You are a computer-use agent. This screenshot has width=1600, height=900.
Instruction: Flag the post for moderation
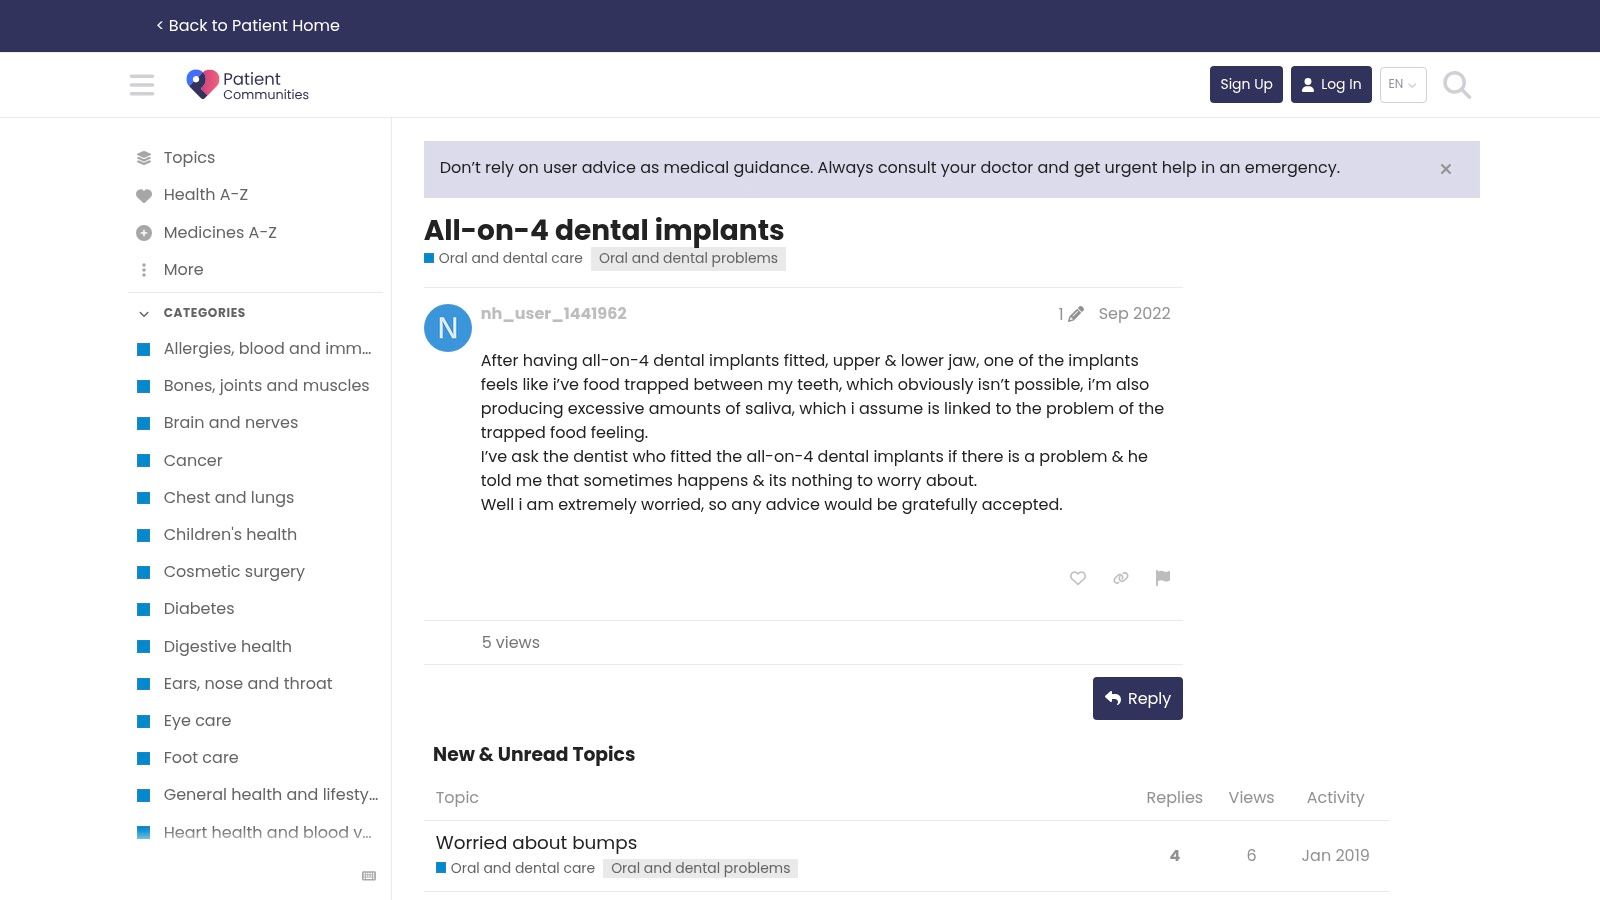point(1162,578)
